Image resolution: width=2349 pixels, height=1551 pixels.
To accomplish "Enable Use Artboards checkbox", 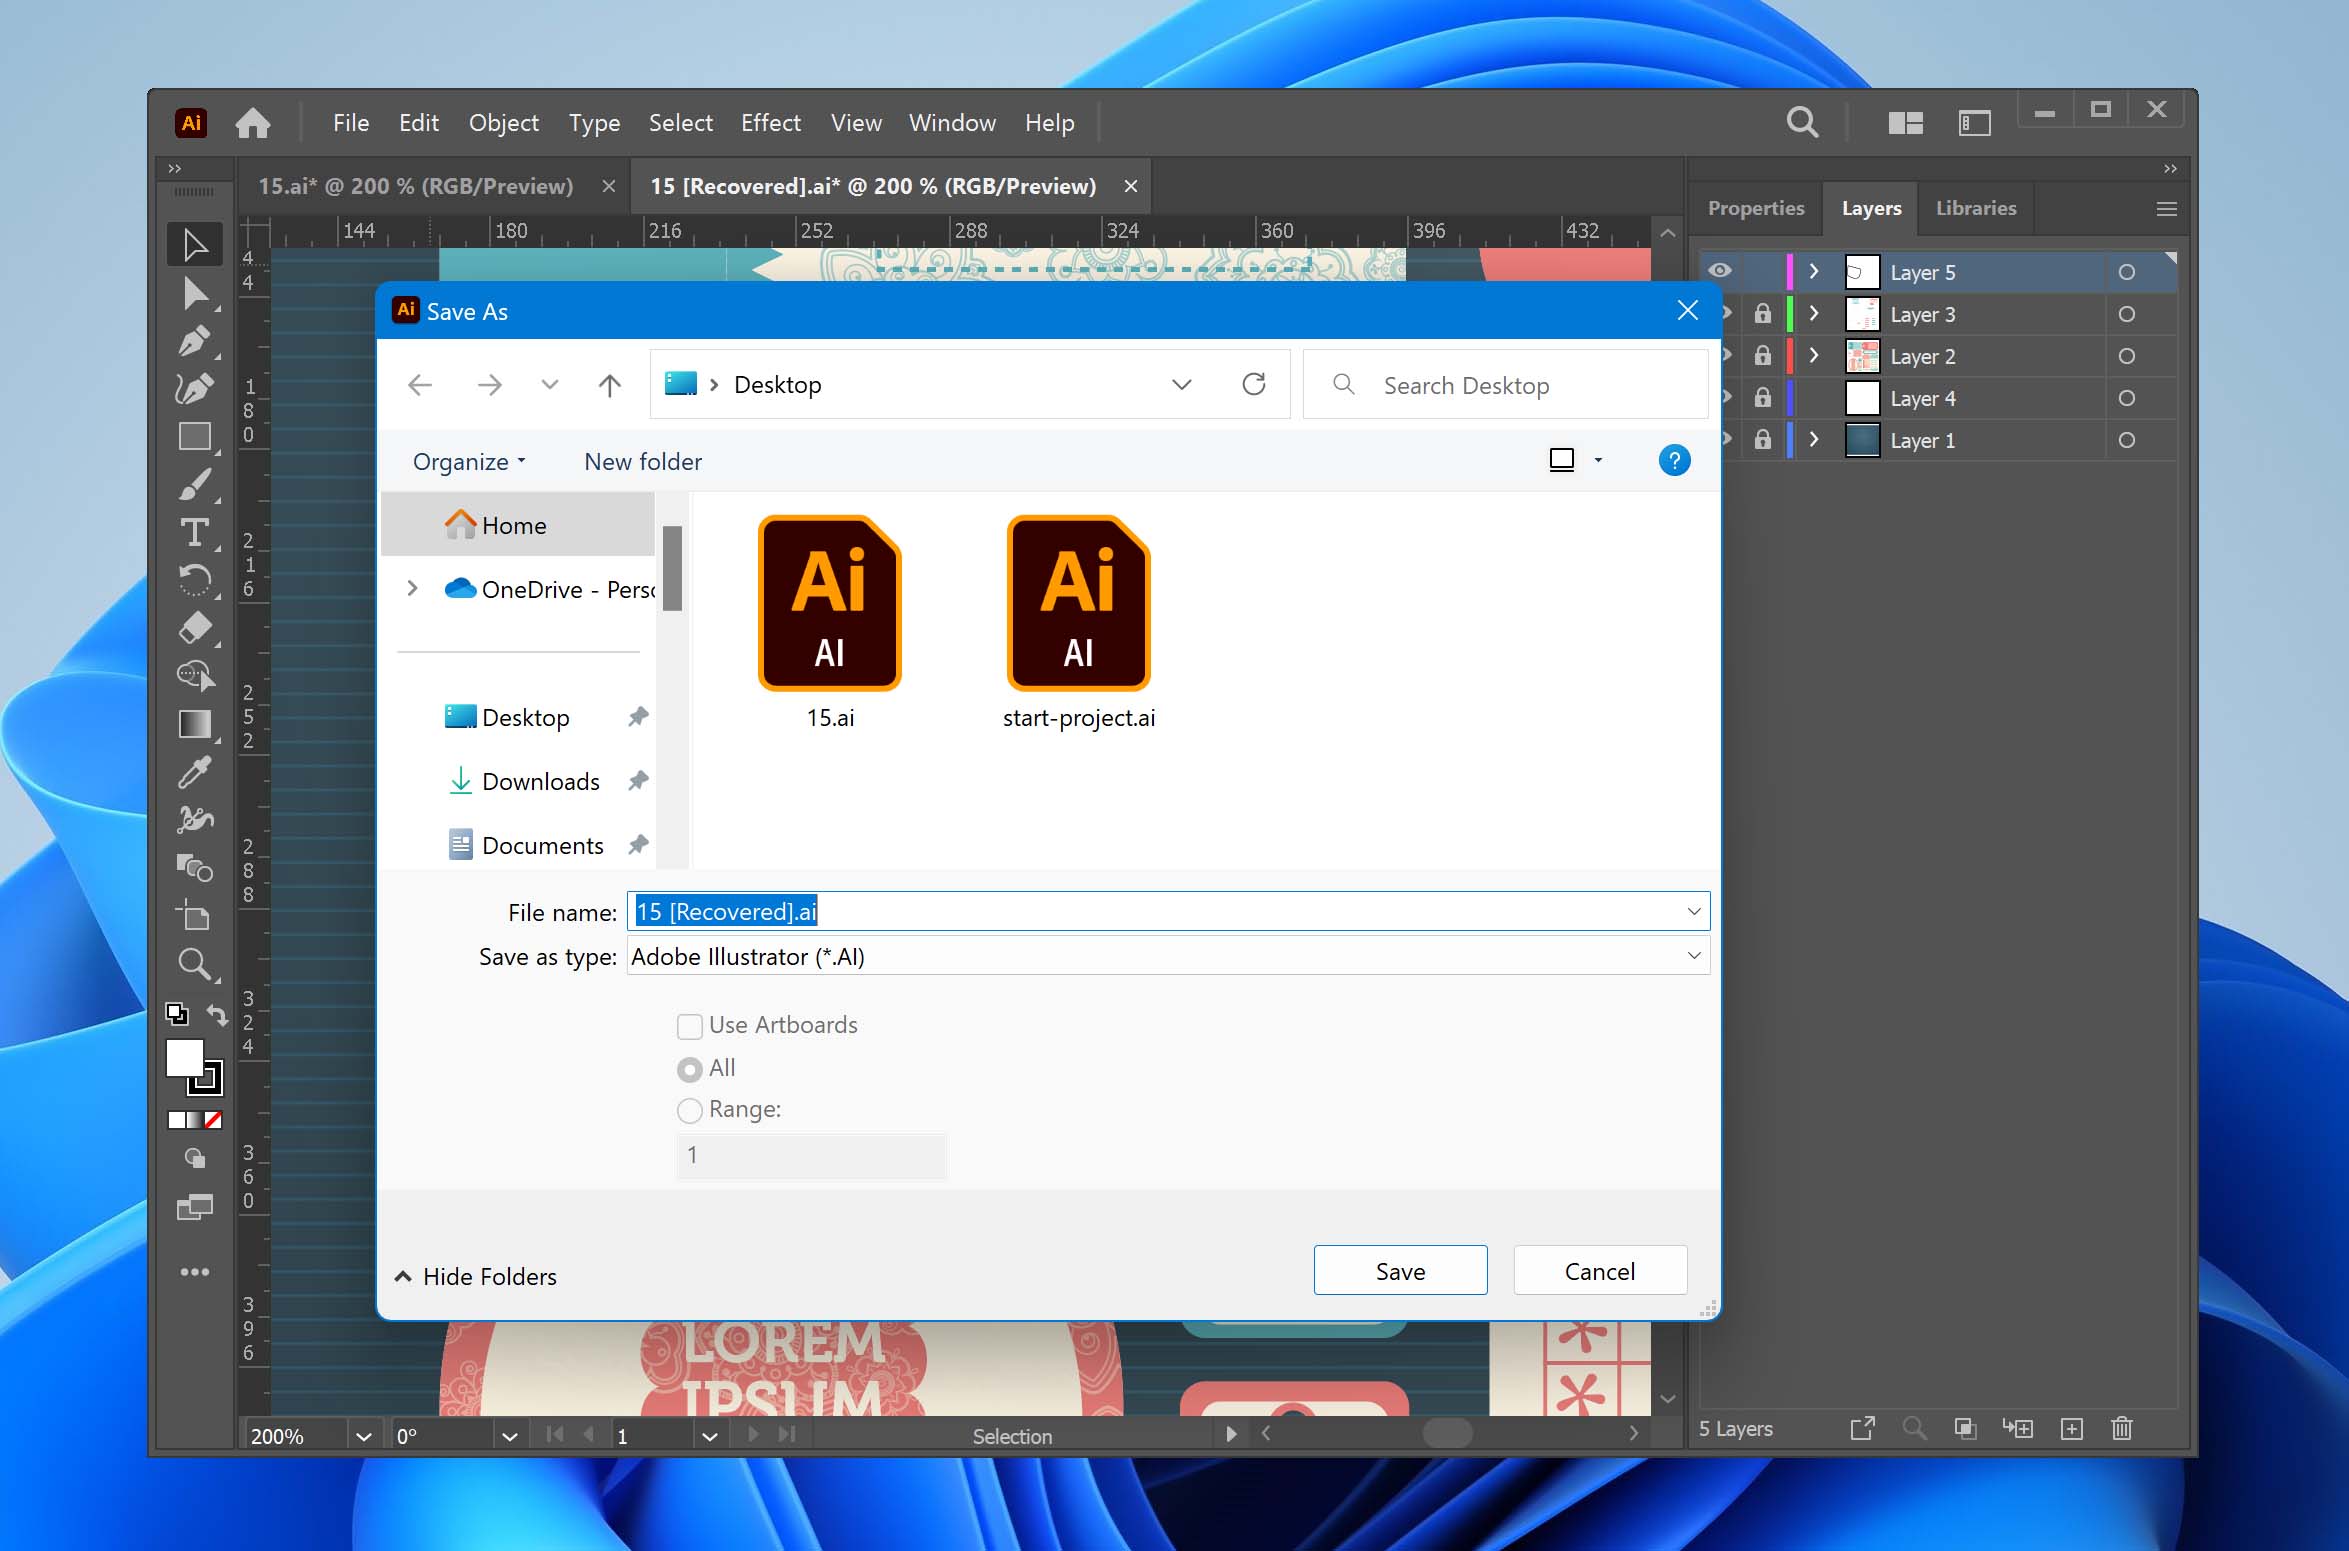I will coord(687,1025).
